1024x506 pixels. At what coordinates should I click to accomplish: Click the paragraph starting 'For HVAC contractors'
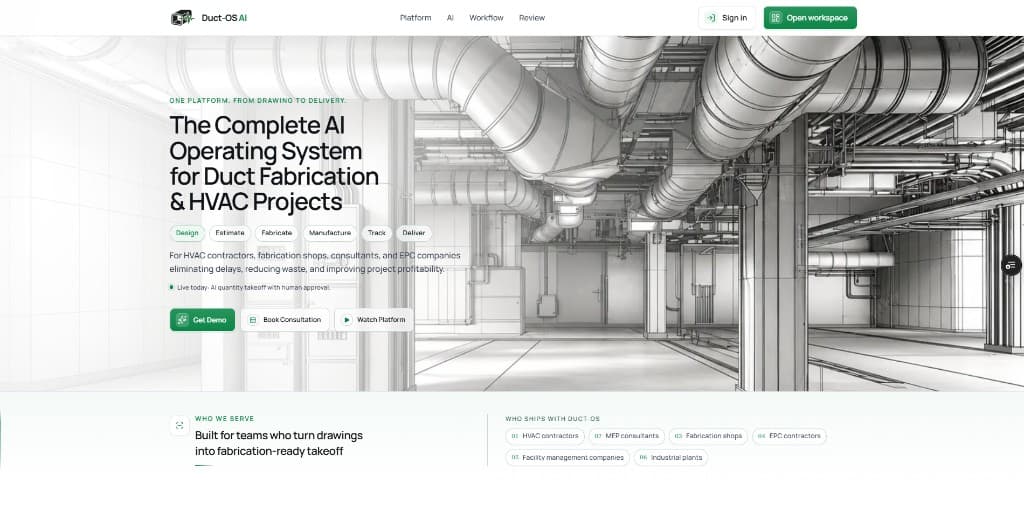pos(315,262)
